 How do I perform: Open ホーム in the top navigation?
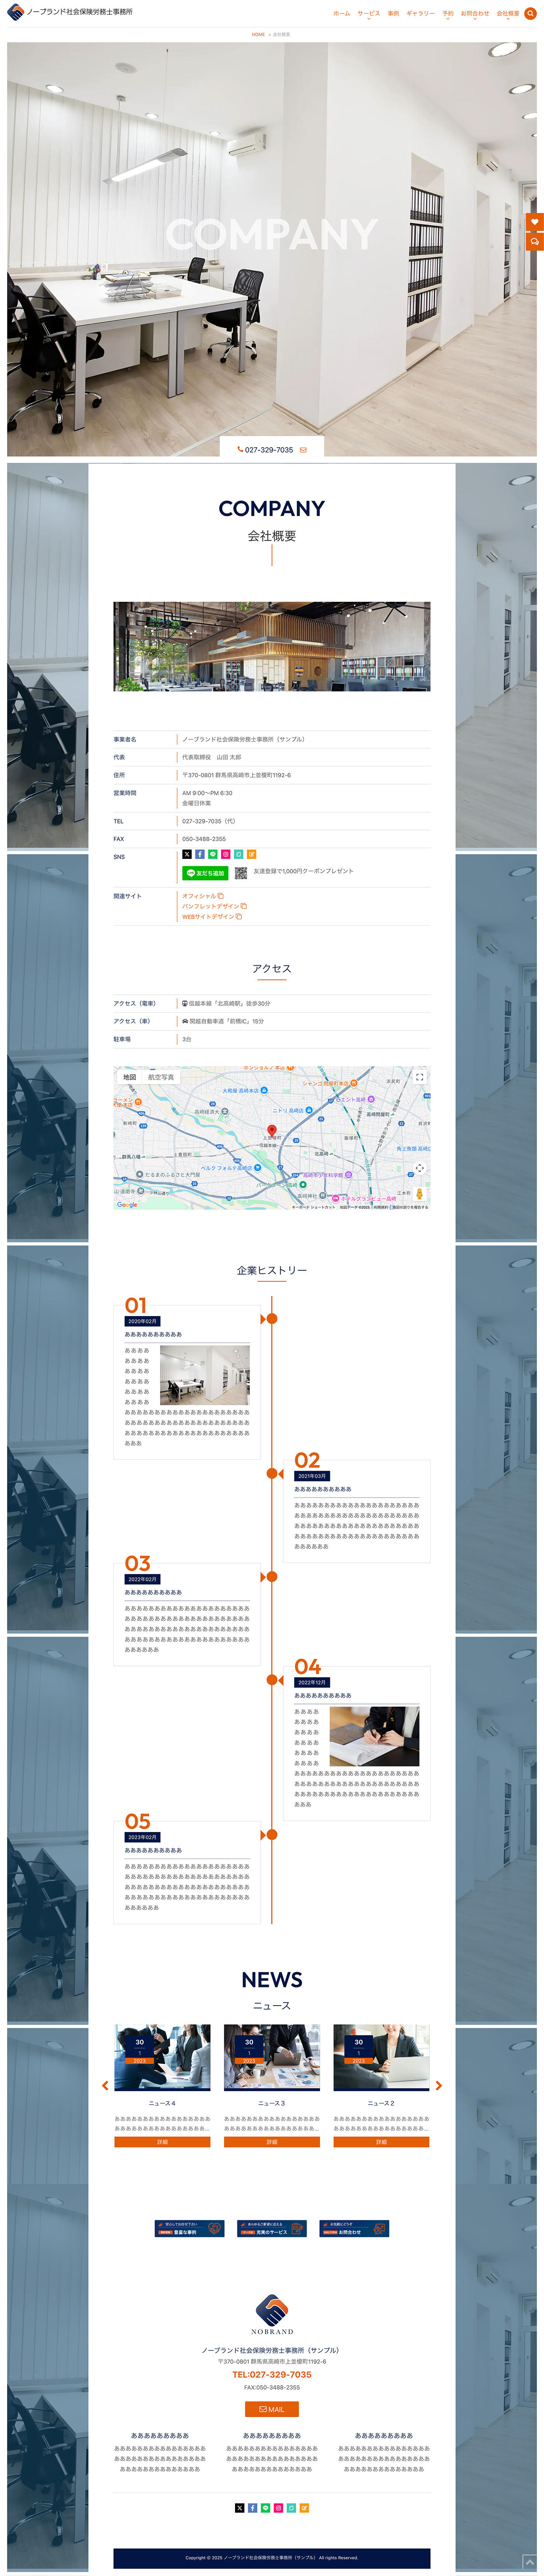tap(342, 14)
